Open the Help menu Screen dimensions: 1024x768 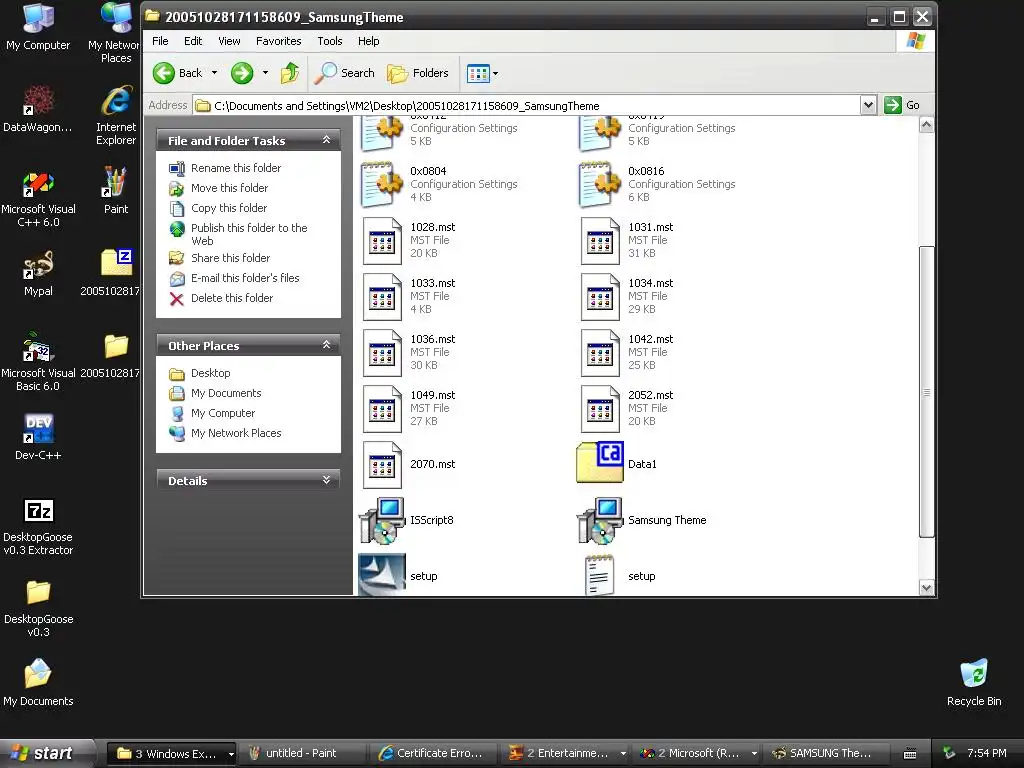coord(368,41)
